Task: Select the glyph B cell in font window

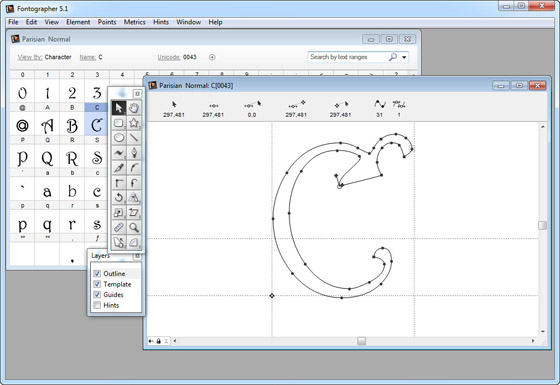Action: click(x=72, y=125)
